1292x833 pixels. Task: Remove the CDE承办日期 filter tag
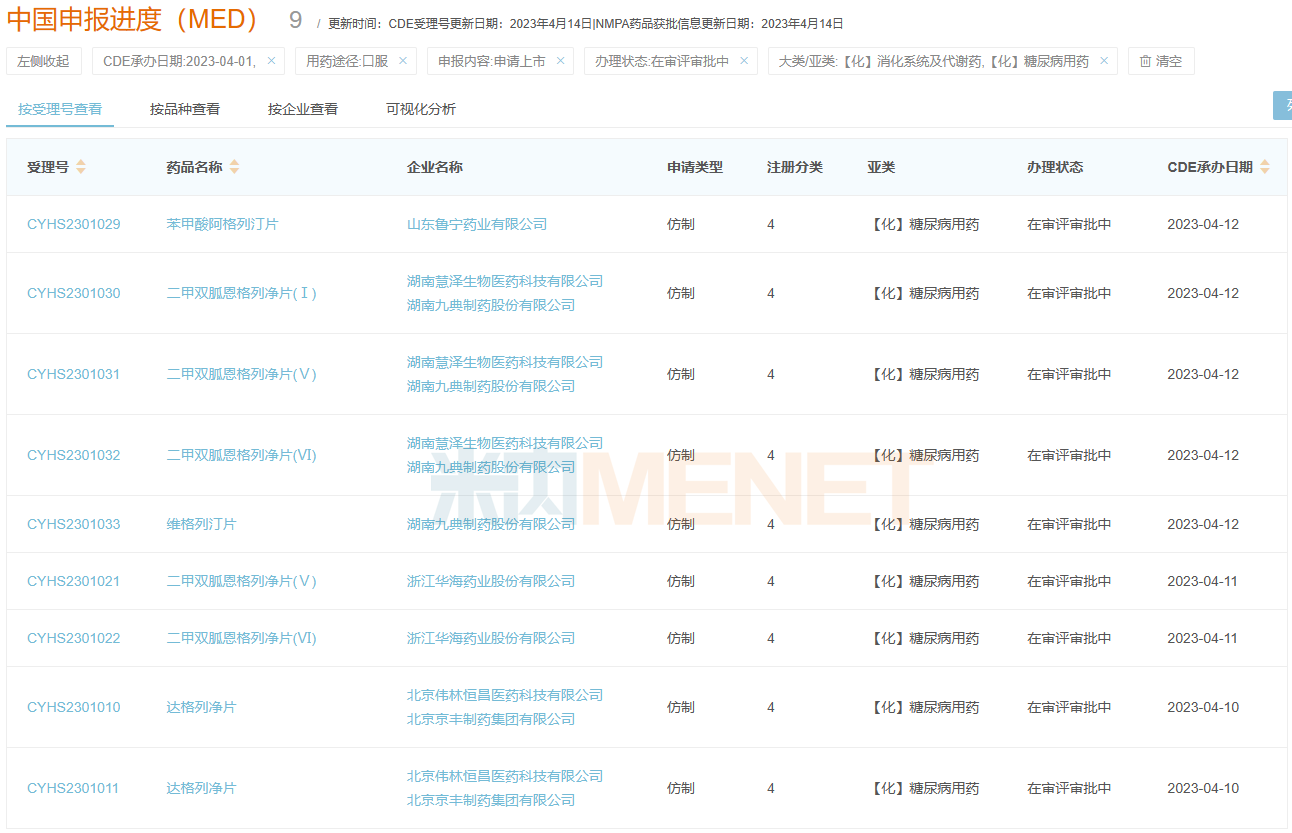(x=271, y=61)
